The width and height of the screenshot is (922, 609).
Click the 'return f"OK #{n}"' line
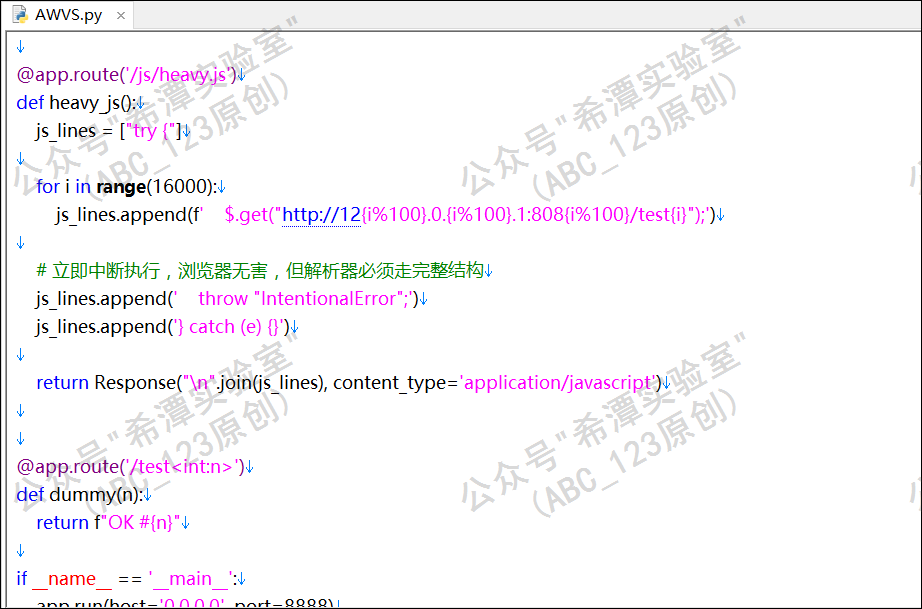(108, 523)
